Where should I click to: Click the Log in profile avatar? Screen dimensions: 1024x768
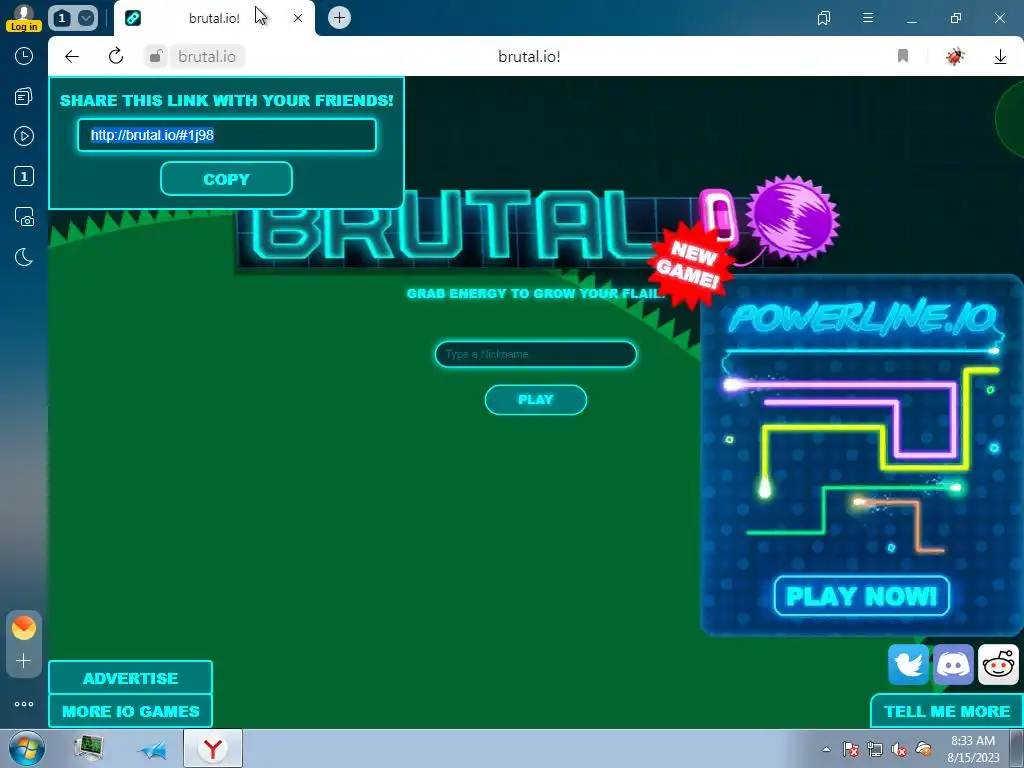tap(24, 18)
